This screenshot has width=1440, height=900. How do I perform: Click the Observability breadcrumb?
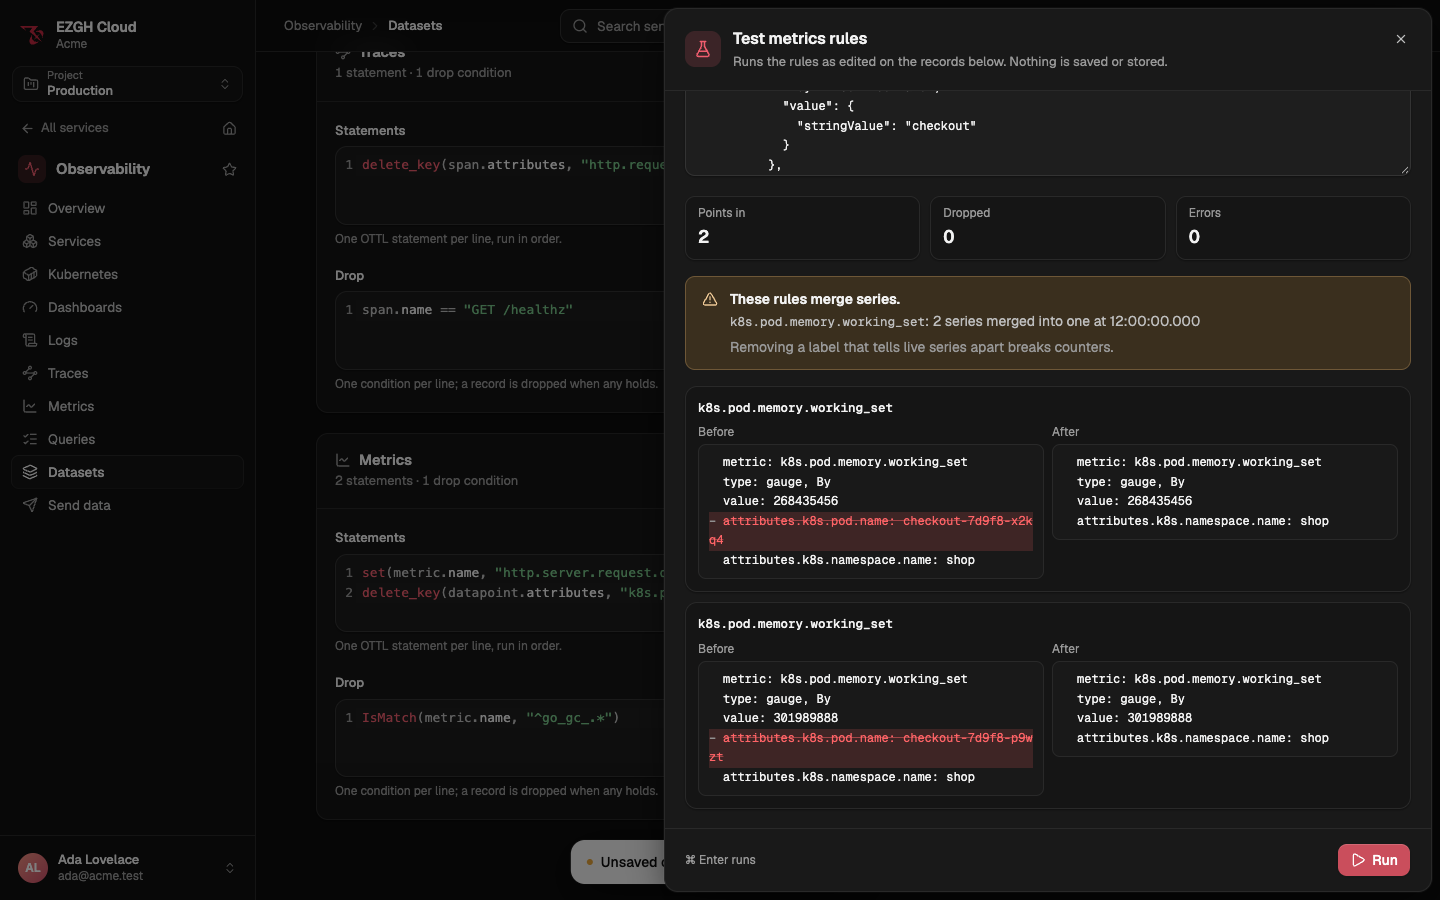point(323,26)
